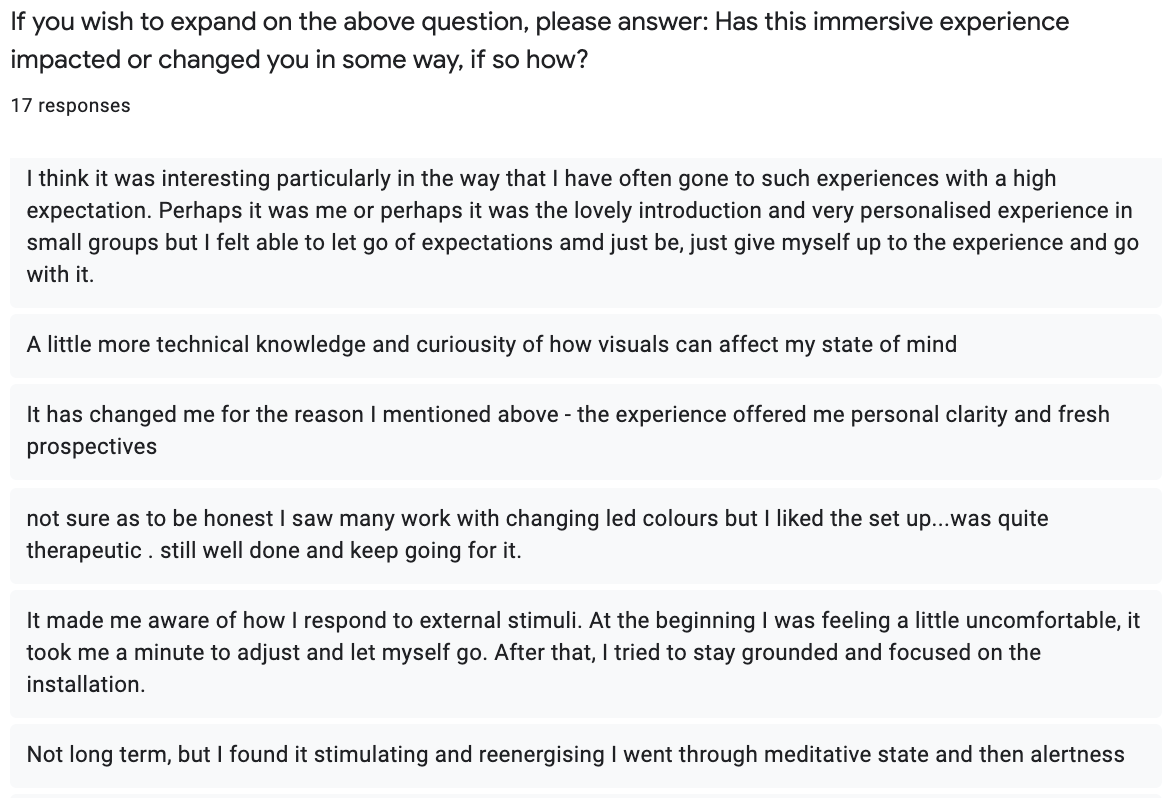The width and height of the screenshot is (1168, 808).
Task: Click the word "installation." in the stimuli response
Action: pyautogui.click(x=85, y=685)
